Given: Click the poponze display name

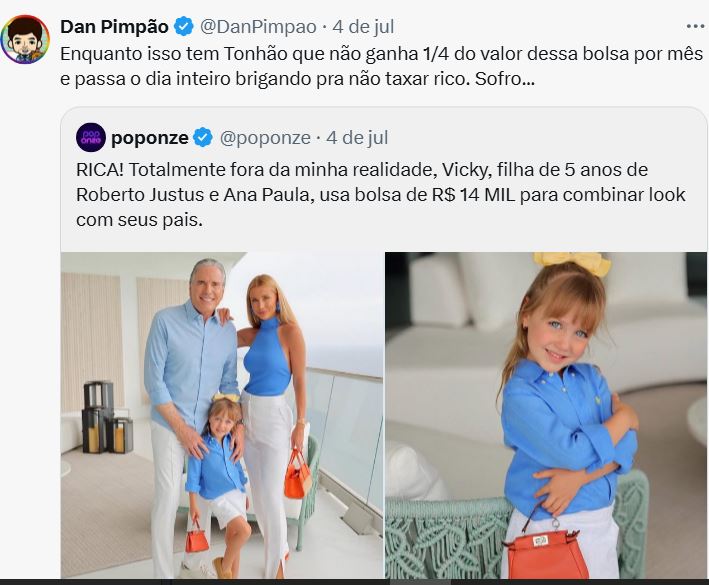Looking at the screenshot, I should point(150,136).
